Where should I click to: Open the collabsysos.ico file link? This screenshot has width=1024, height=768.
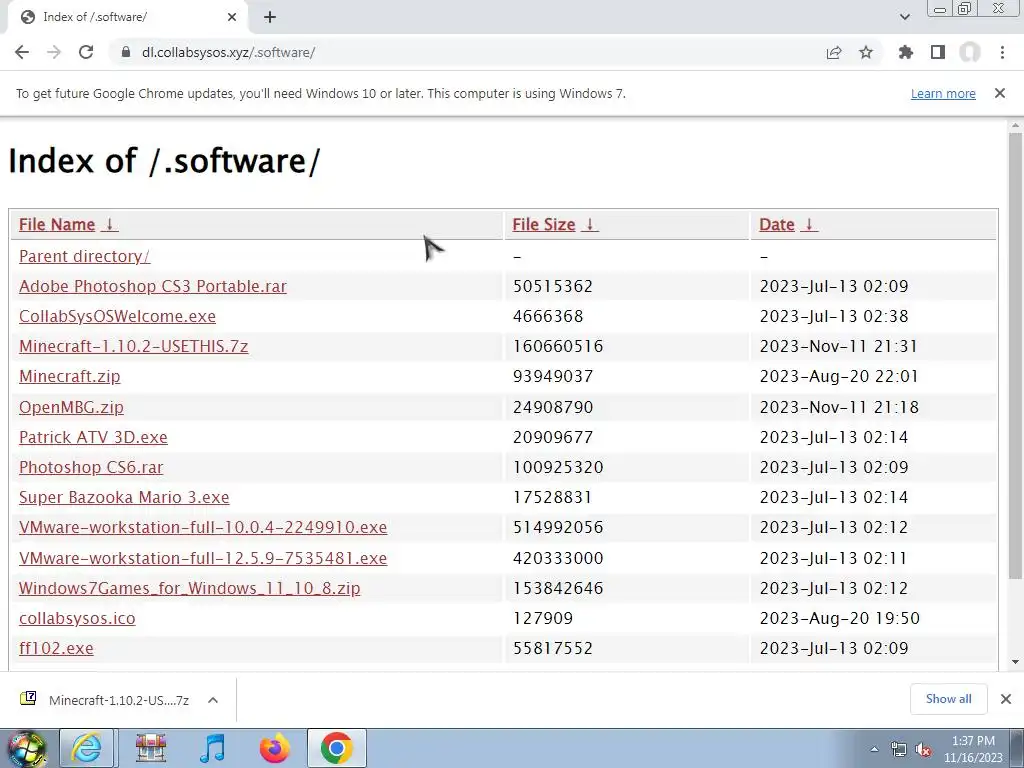[77, 618]
